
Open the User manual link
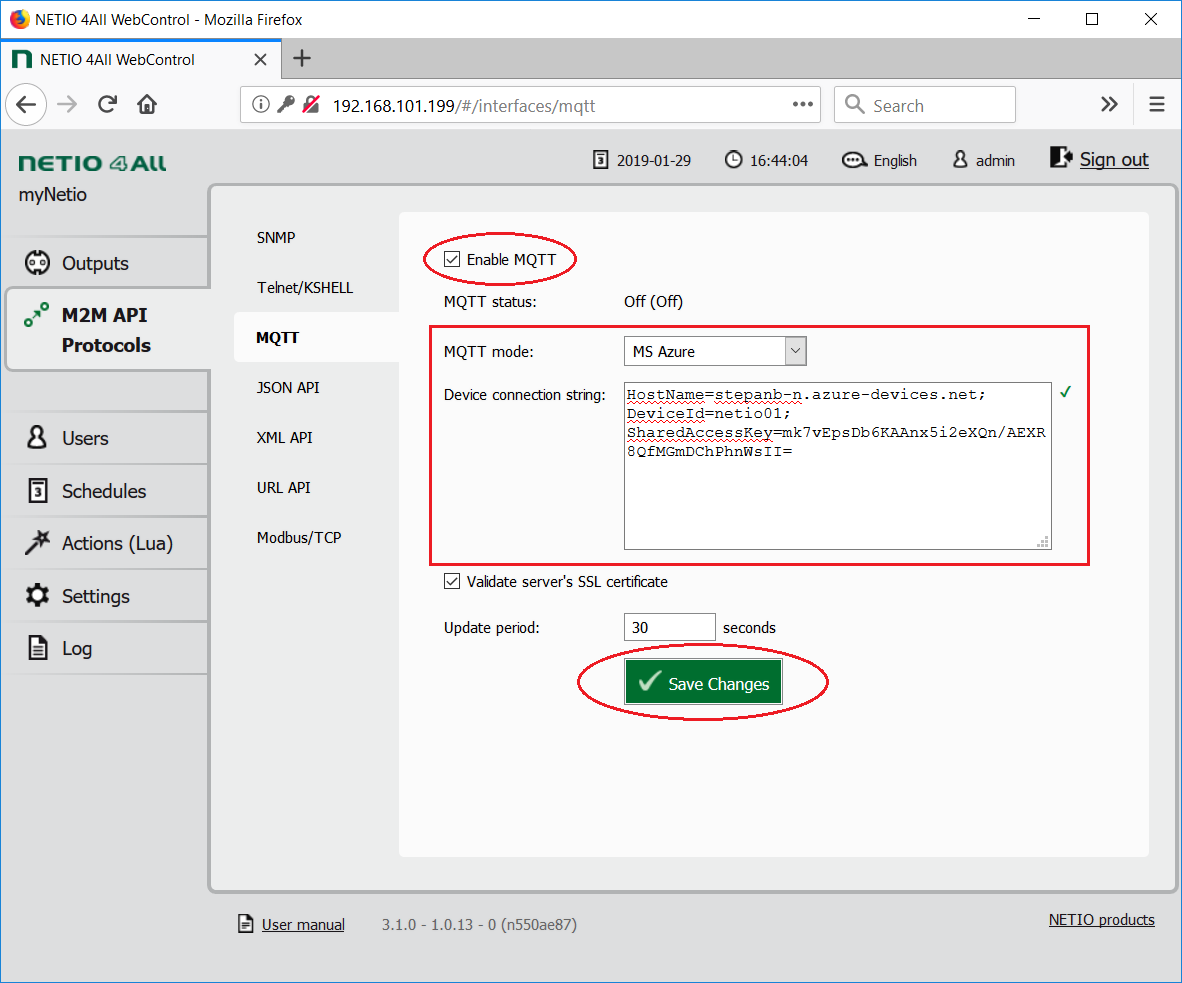[303, 924]
